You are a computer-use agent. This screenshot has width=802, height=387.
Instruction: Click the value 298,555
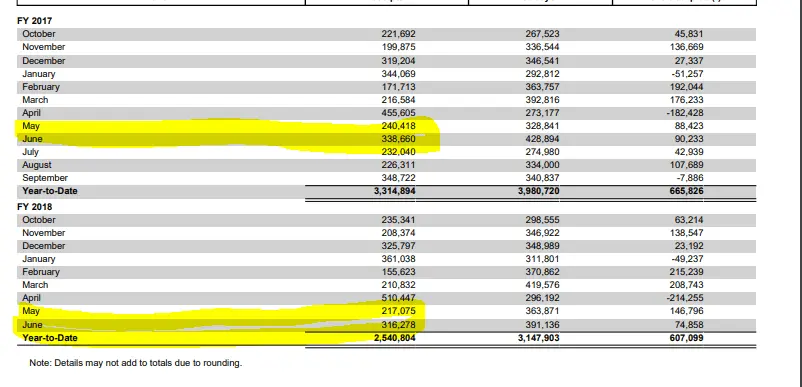click(542, 220)
